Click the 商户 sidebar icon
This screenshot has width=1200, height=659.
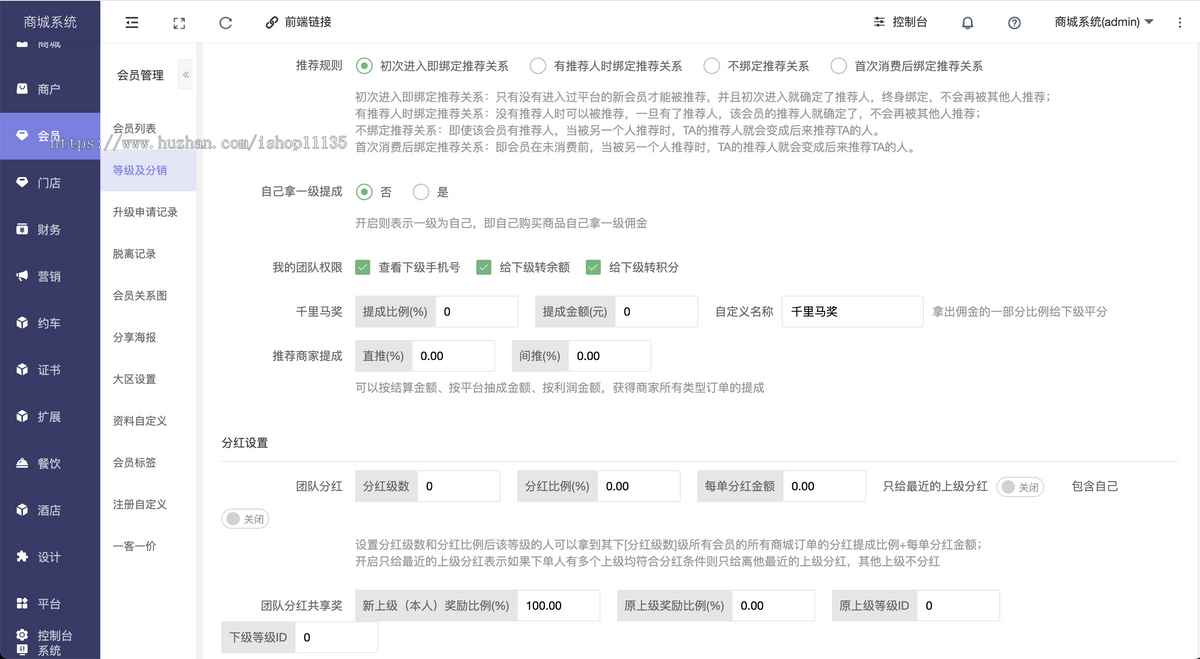click(x=23, y=89)
